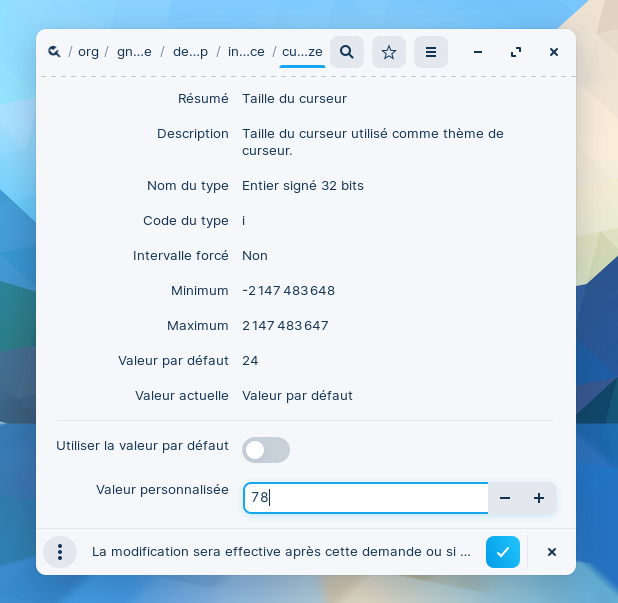
Task: Open the key search button
Action: 347,52
